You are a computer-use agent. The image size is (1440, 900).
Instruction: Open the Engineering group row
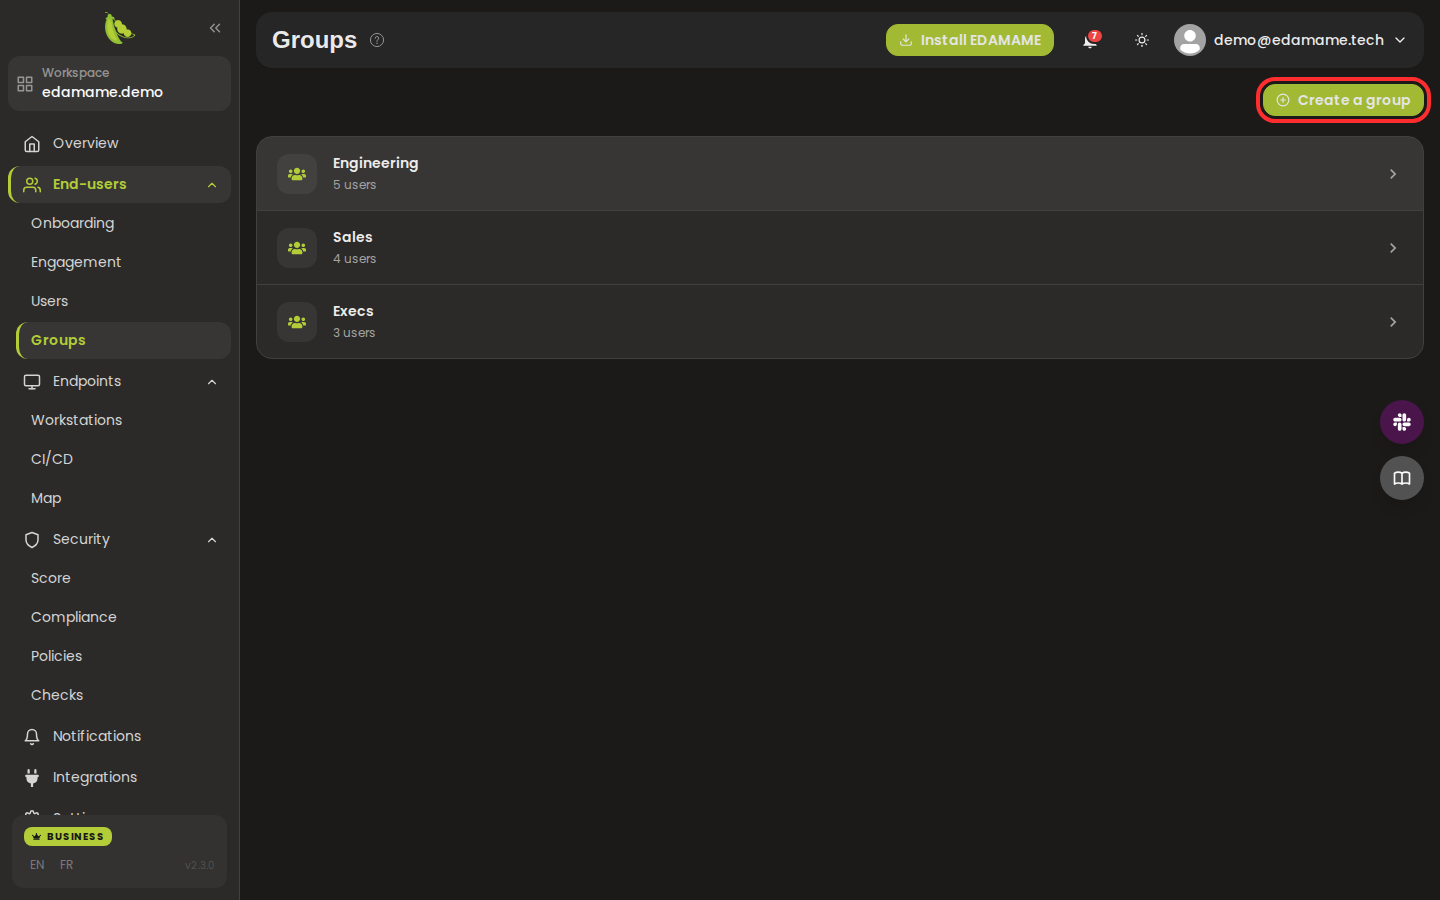click(840, 174)
